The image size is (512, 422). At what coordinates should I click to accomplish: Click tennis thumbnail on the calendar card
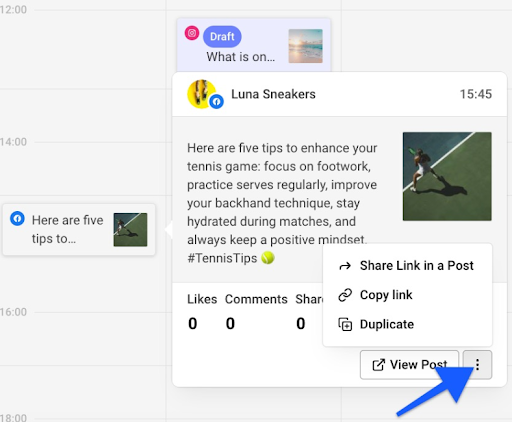click(130, 230)
